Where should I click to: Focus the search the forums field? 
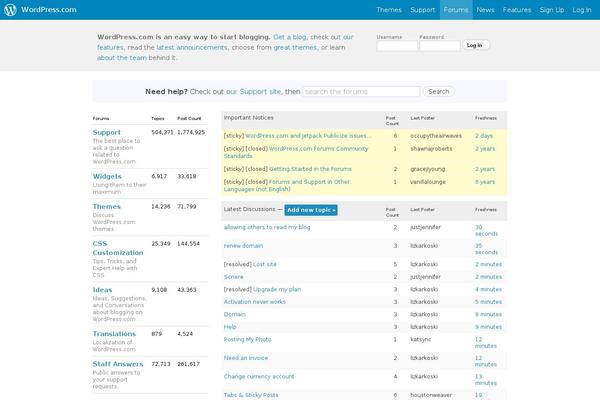pyautogui.click(x=361, y=91)
